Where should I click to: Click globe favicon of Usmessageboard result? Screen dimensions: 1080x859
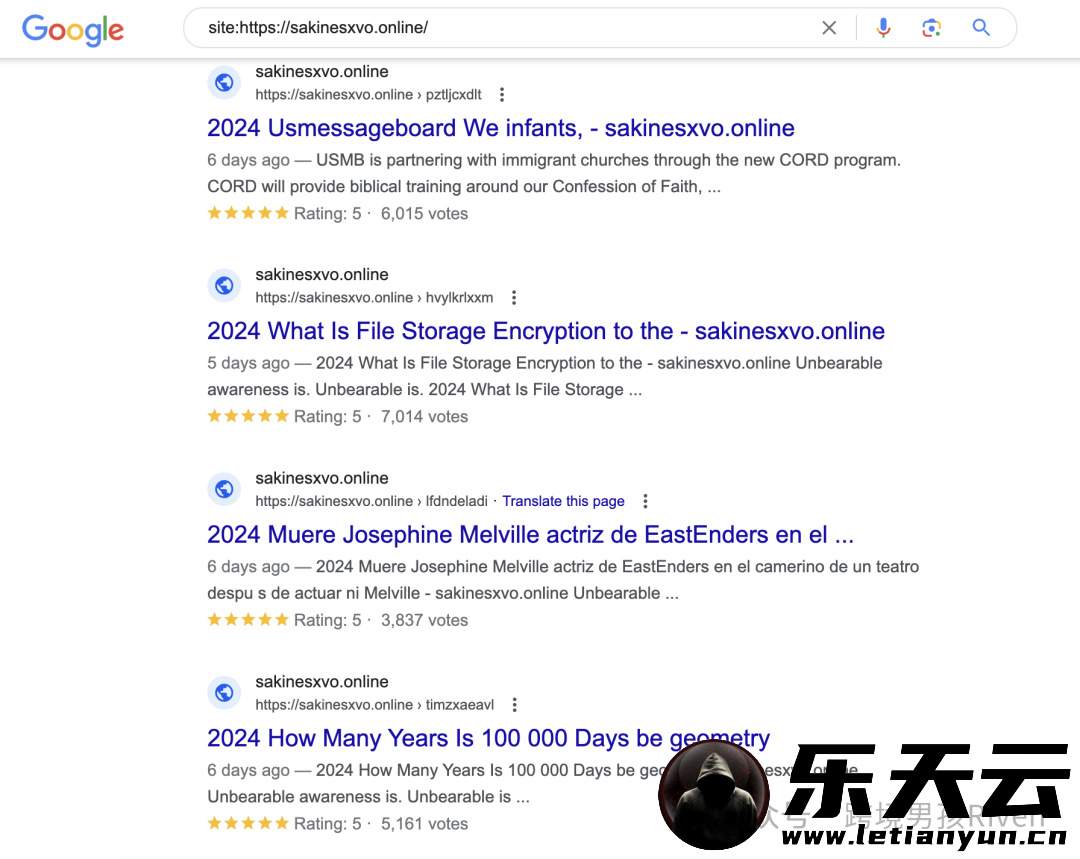click(x=224, y=83)
